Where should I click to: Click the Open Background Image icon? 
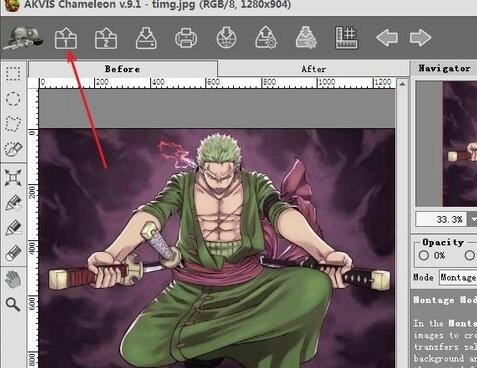(x=66, y=38)
